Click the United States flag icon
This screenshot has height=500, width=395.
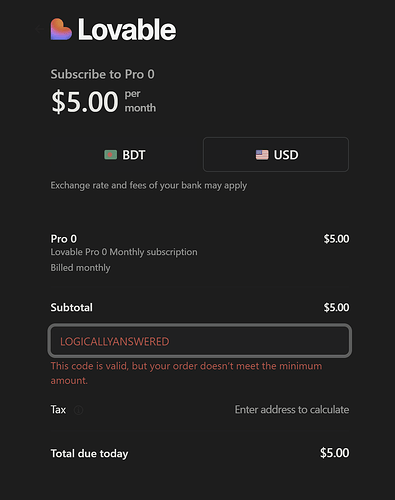click(x=262, y=155)
